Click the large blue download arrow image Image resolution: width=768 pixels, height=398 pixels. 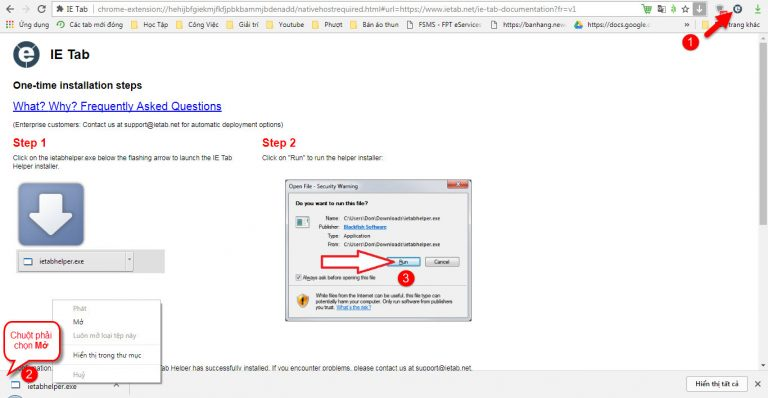pyautogui.click(x=51, y=214)
